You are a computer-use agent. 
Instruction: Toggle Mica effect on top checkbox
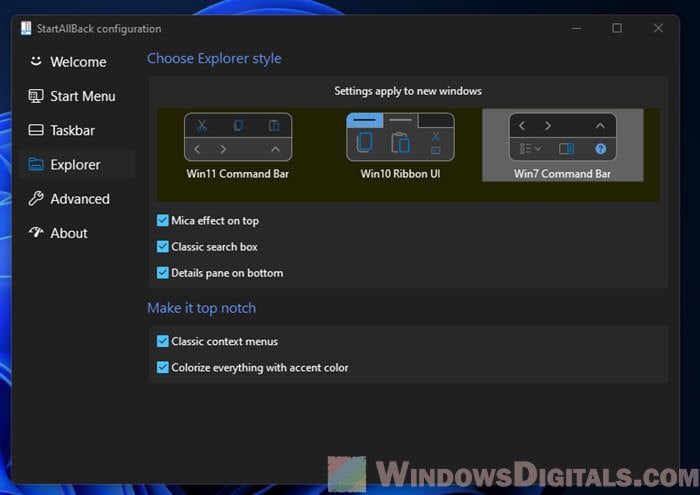click(162, 220)
